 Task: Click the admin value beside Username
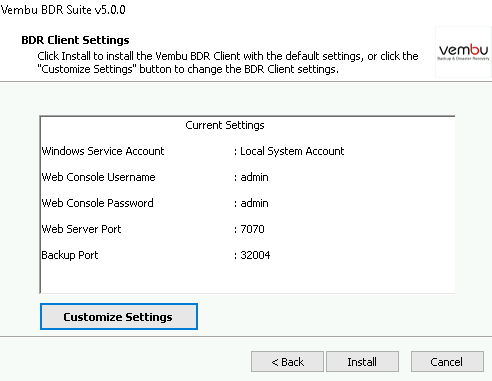tap(254, 177)
